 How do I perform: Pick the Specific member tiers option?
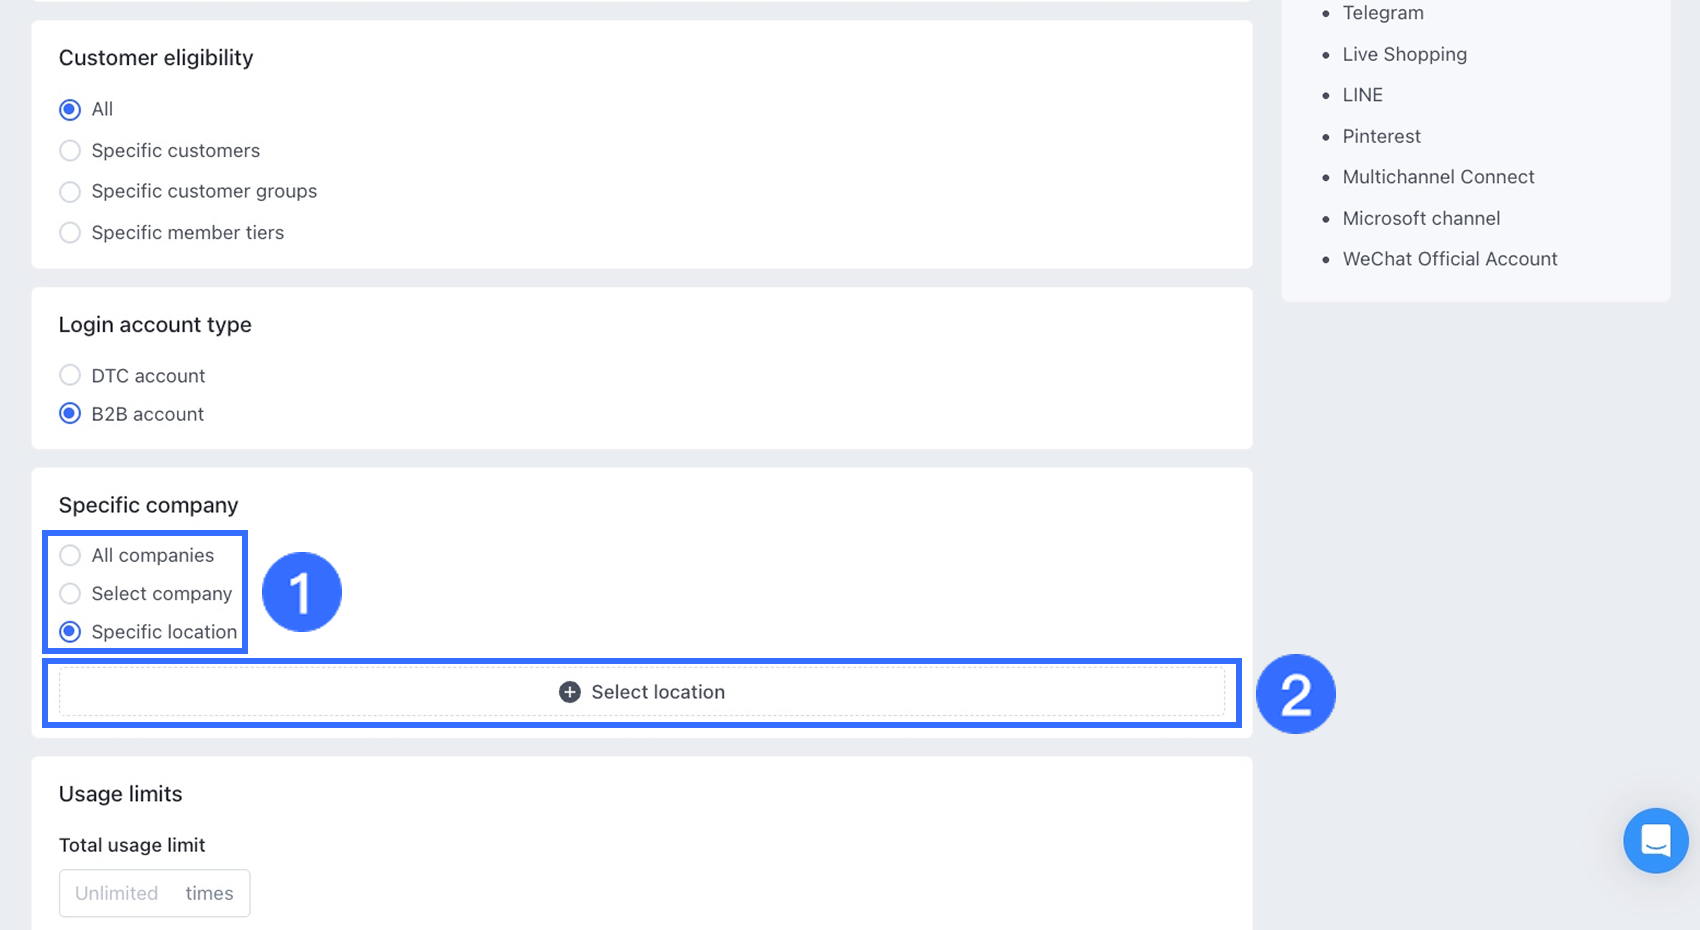[x=70, y=233]
